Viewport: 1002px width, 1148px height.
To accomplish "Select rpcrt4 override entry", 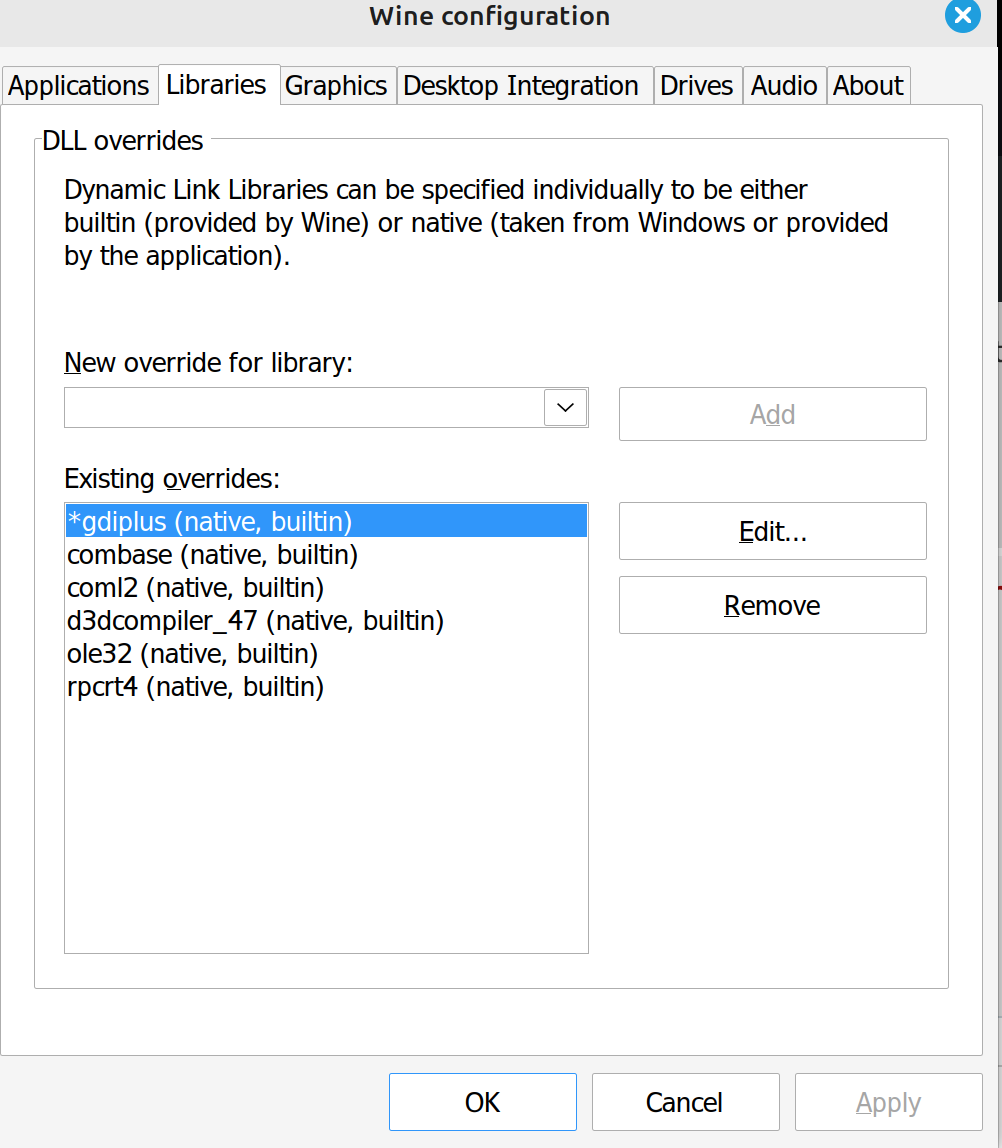I will pyautogui.click(x=326, y=687).
